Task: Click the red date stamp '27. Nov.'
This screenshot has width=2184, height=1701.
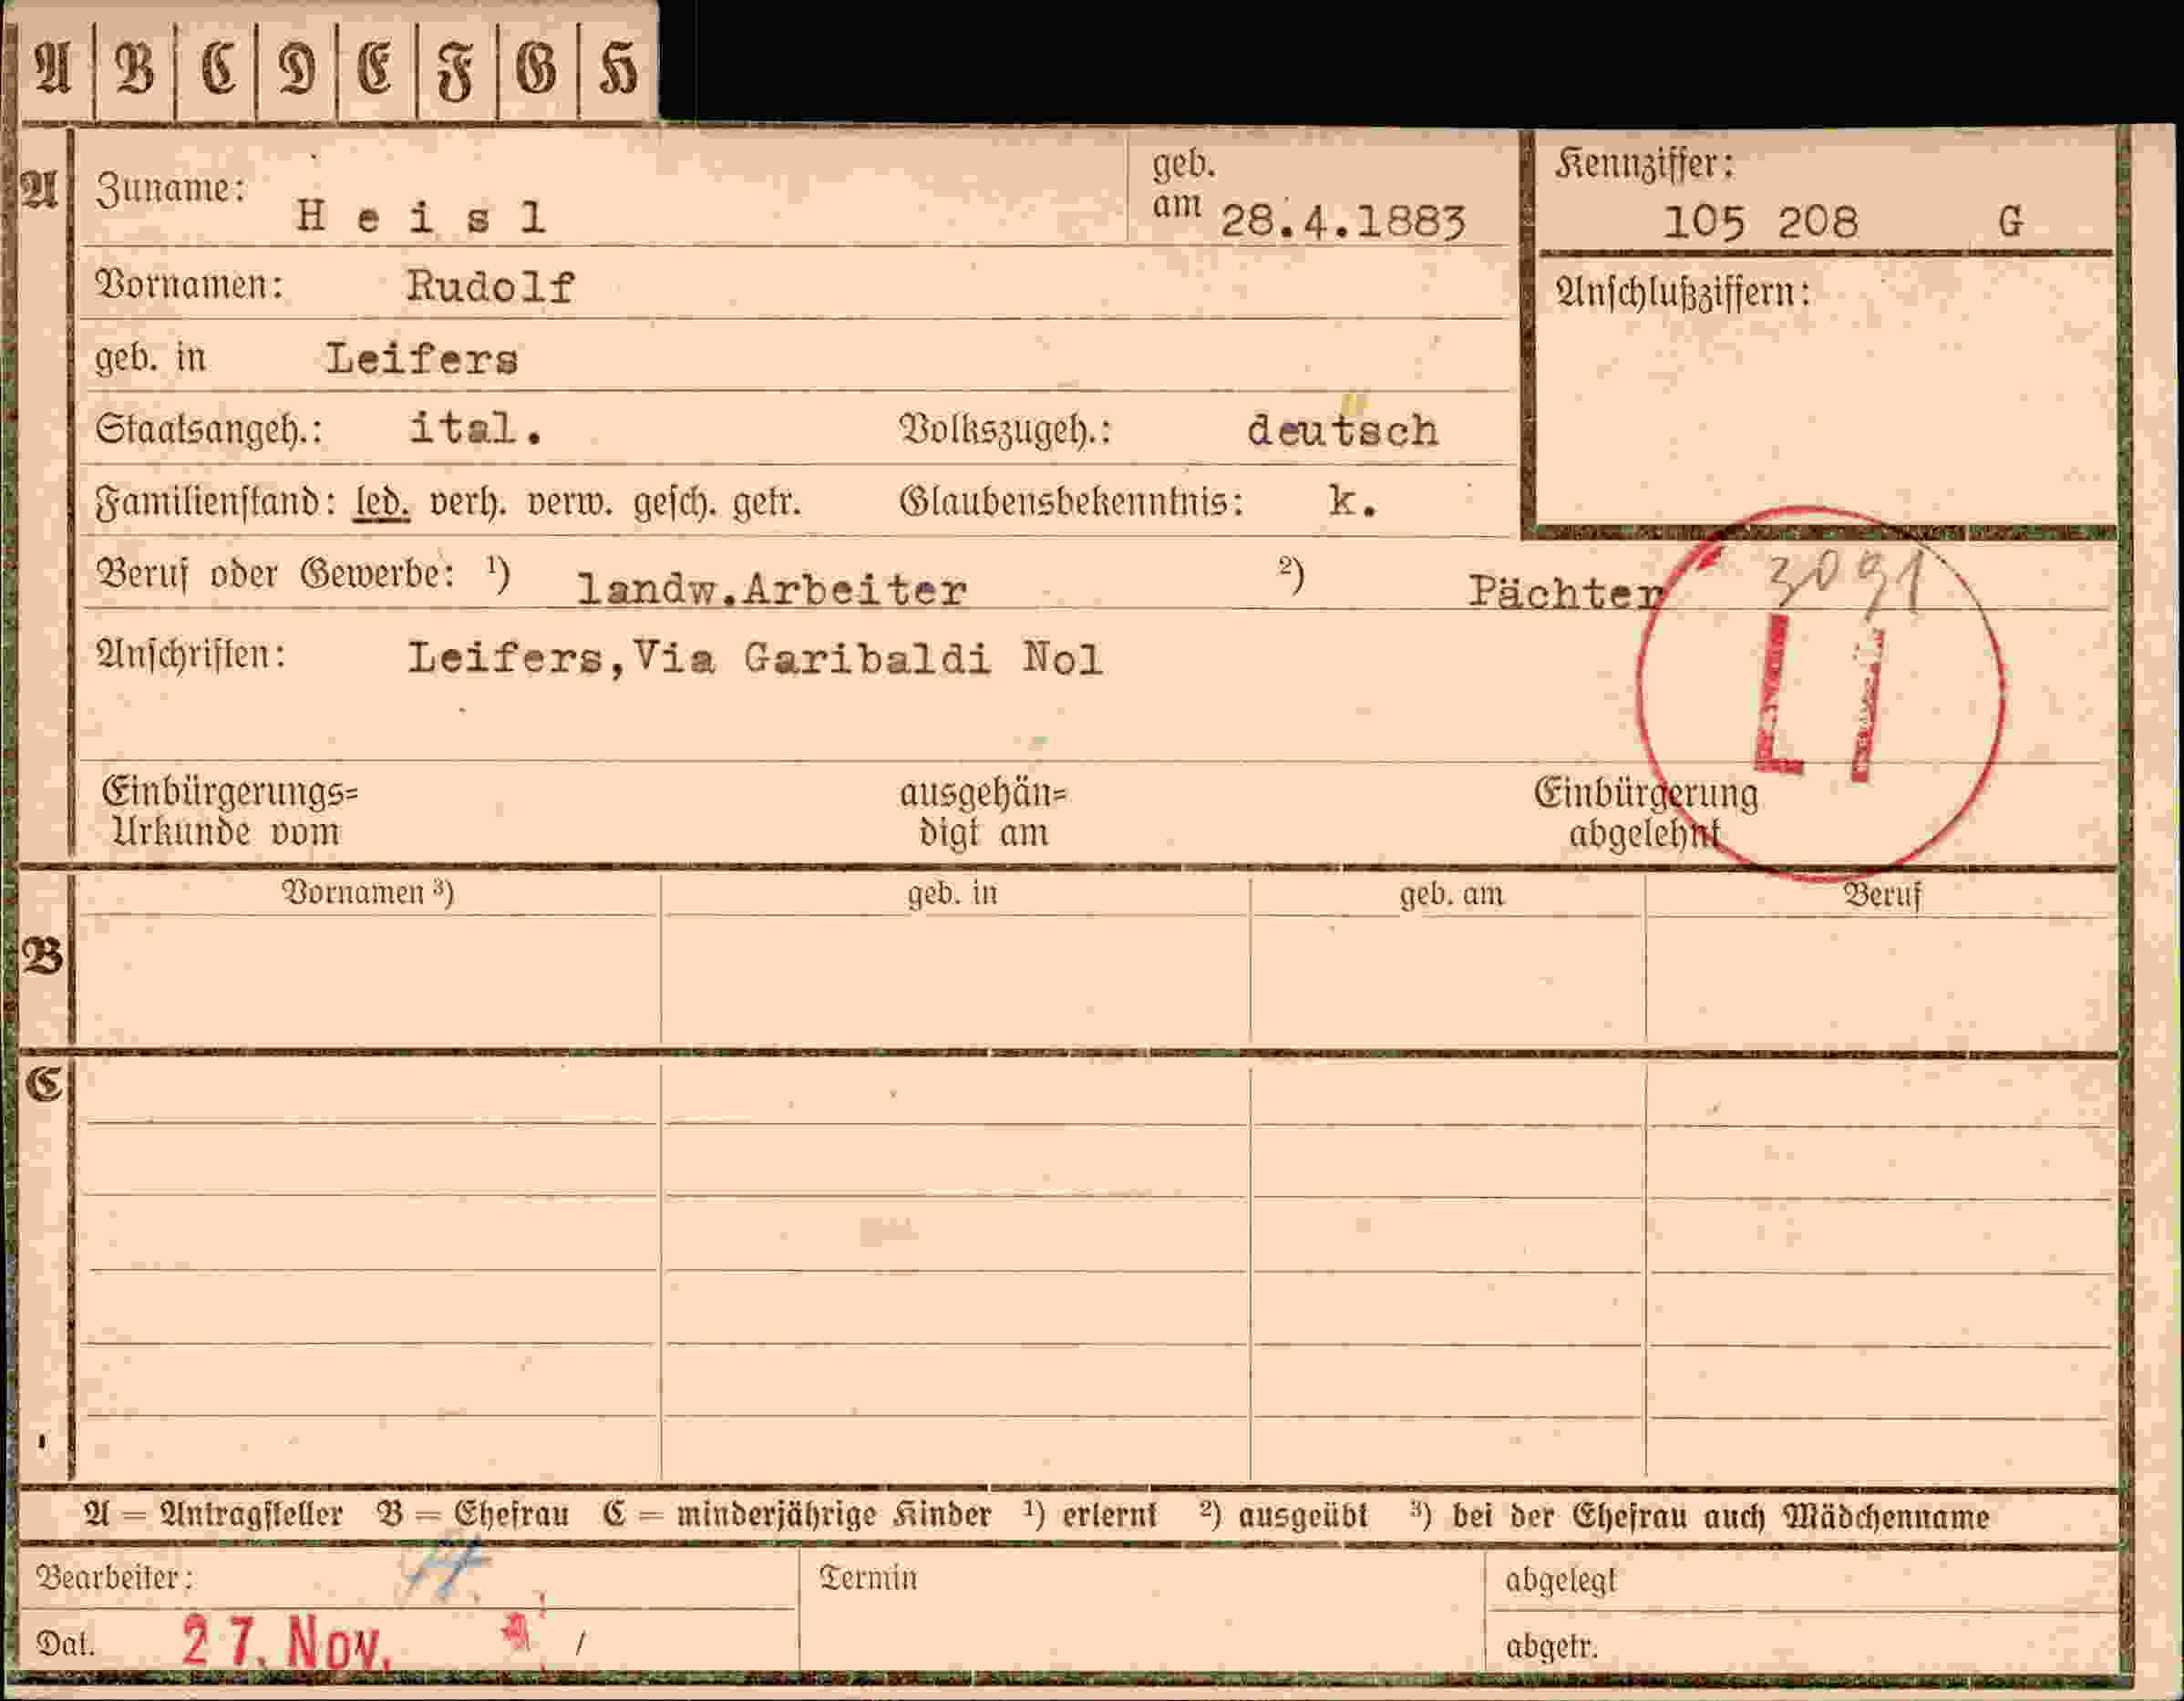Action: (x=285, y=1641)
